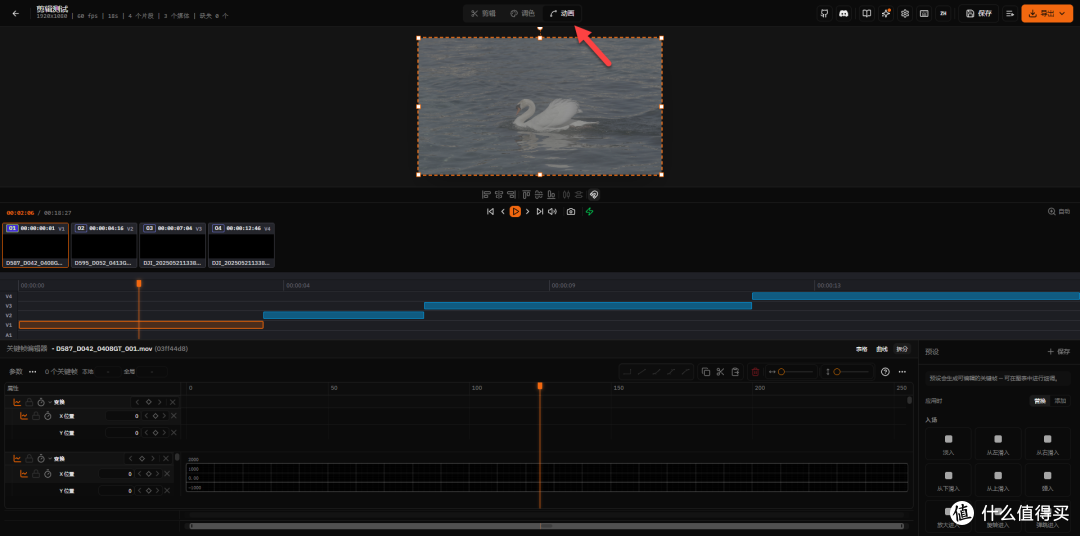1080x536 pixels.
Task: Toggle the highlighted snapping icon in alignment bar
Action: click(594, 194)
